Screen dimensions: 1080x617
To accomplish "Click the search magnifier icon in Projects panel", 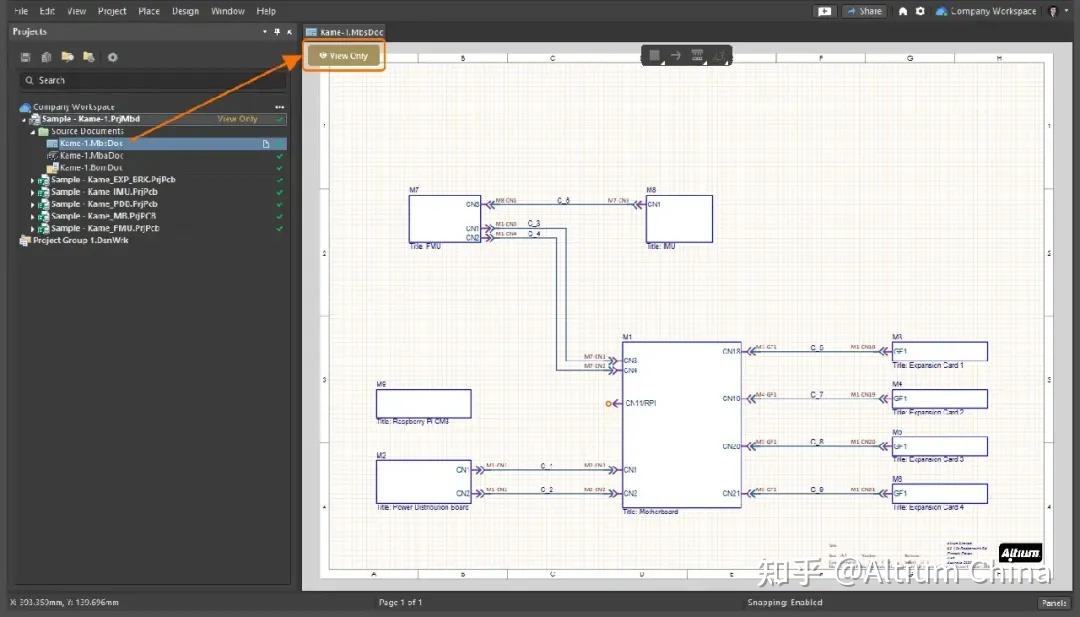I will coord(30,81).
